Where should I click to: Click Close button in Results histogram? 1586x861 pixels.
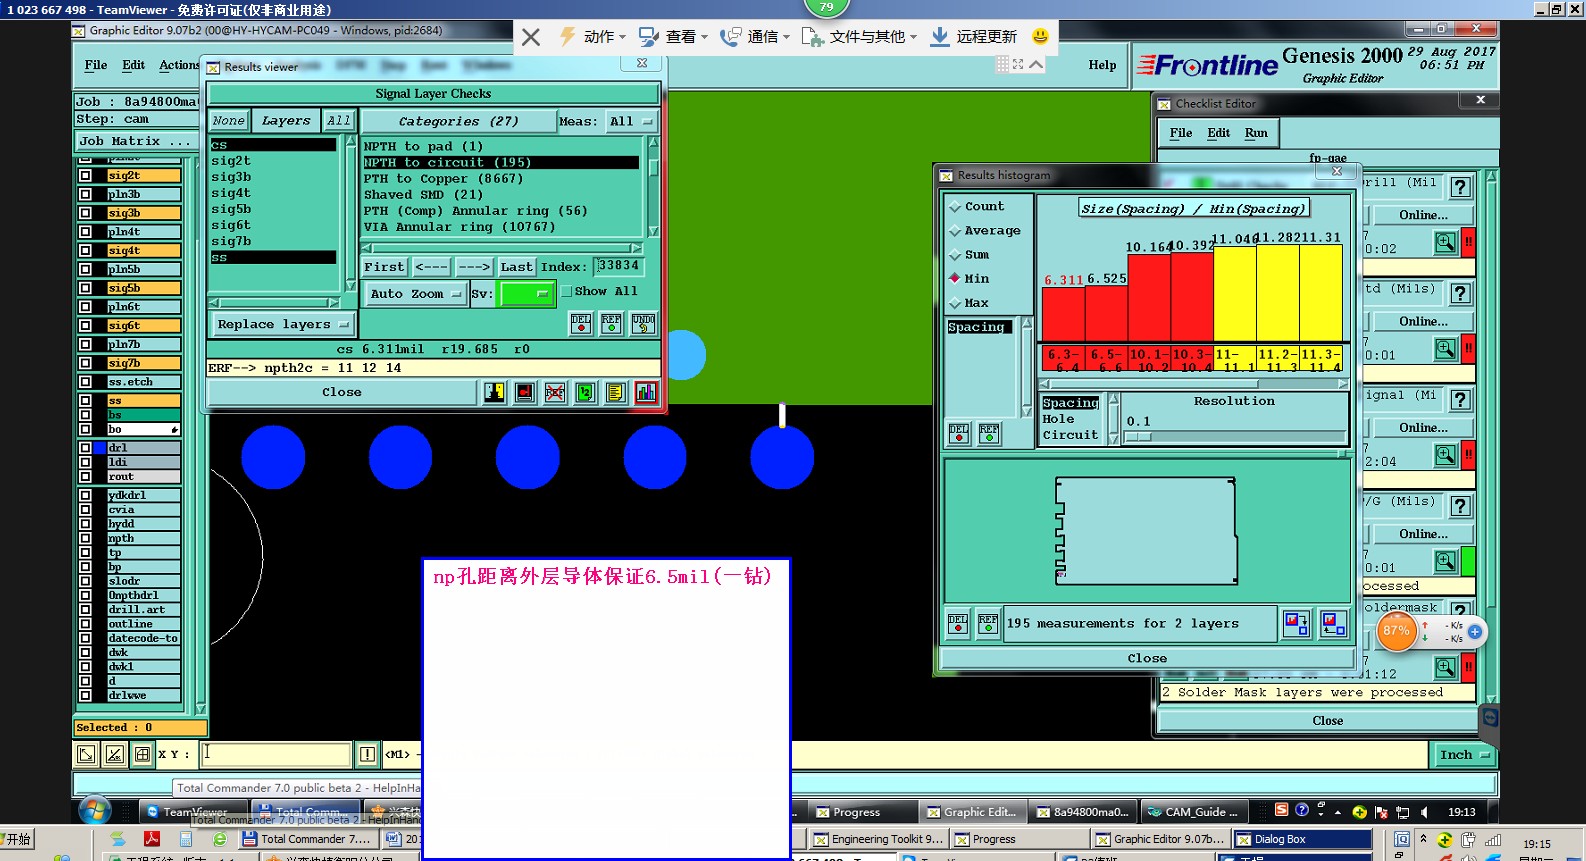1147,659
